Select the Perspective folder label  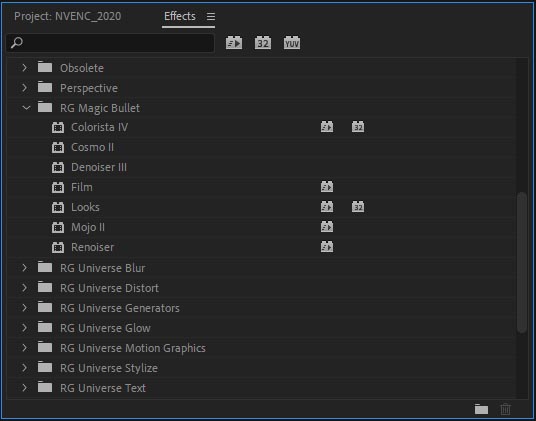coord(89,88)
